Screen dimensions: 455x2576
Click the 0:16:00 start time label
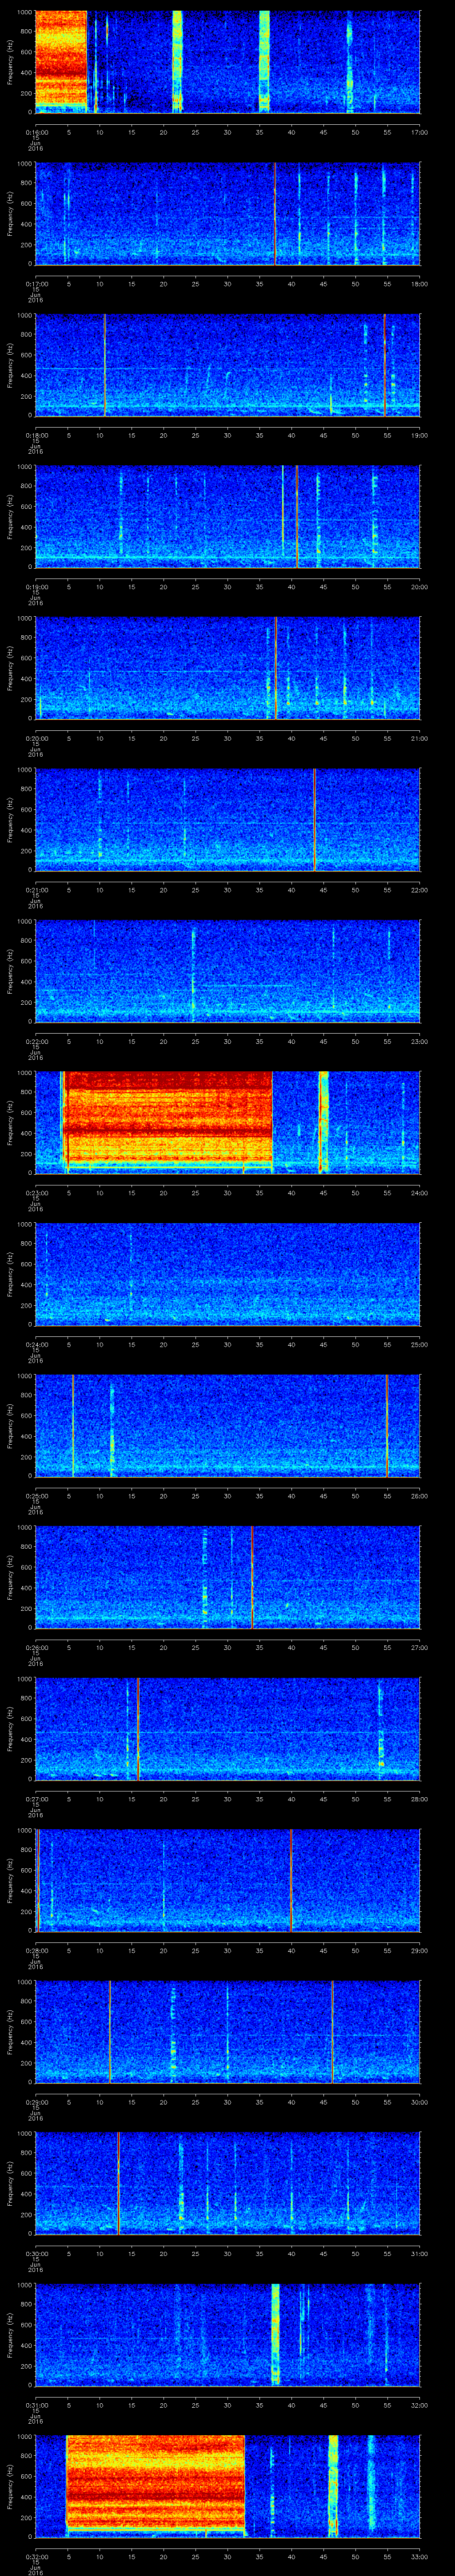37,131
